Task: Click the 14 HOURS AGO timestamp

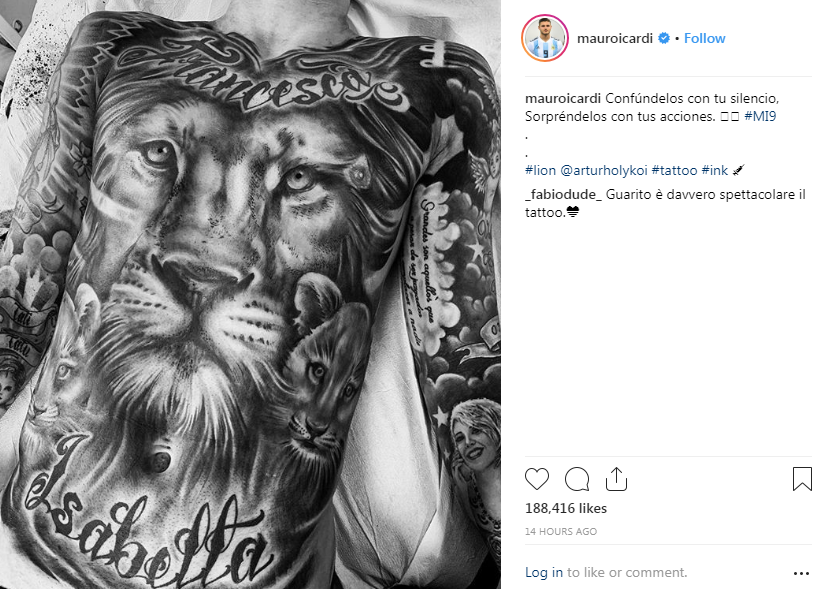Action: tap(561, 531)
